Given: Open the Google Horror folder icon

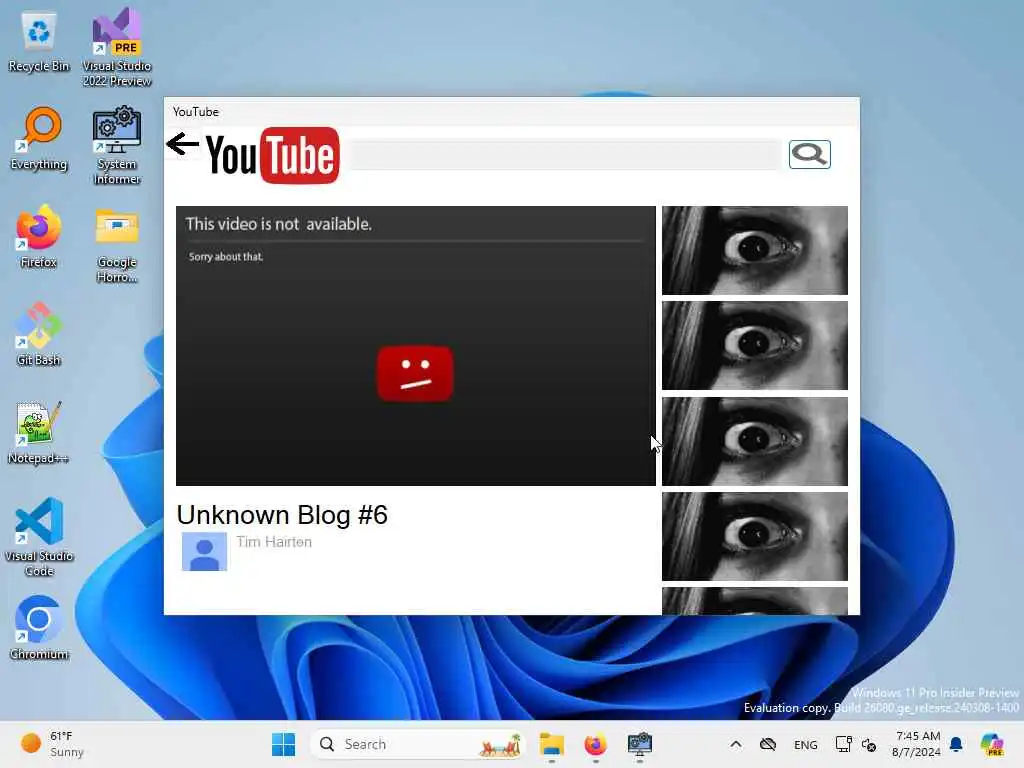Looking at the screenshot, I should [117, 244].
